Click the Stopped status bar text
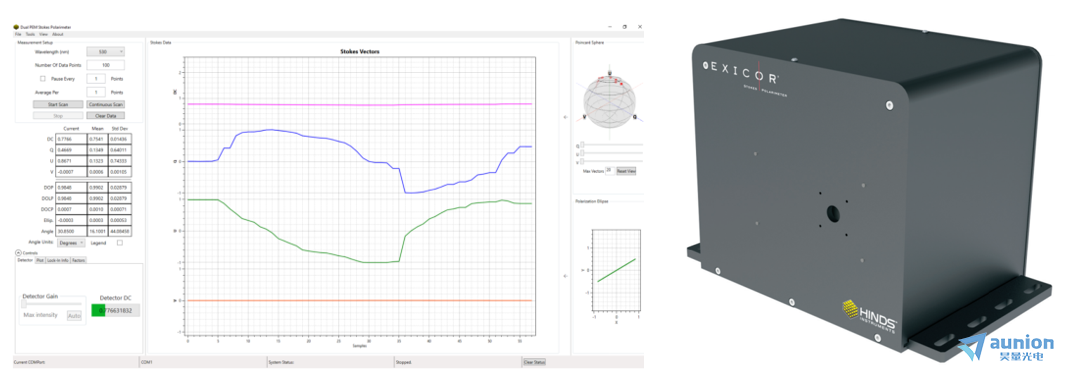Screen dimensions: 1066x372 (x=405, y=362)
